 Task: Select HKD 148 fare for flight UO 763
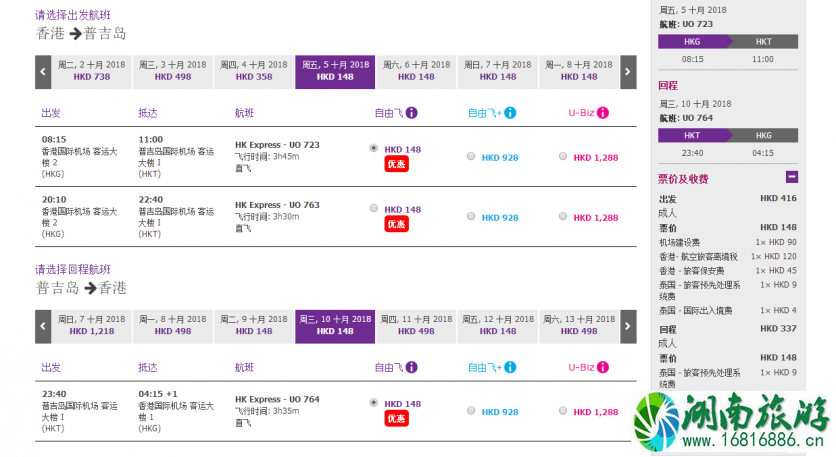(x=374, y=209)
